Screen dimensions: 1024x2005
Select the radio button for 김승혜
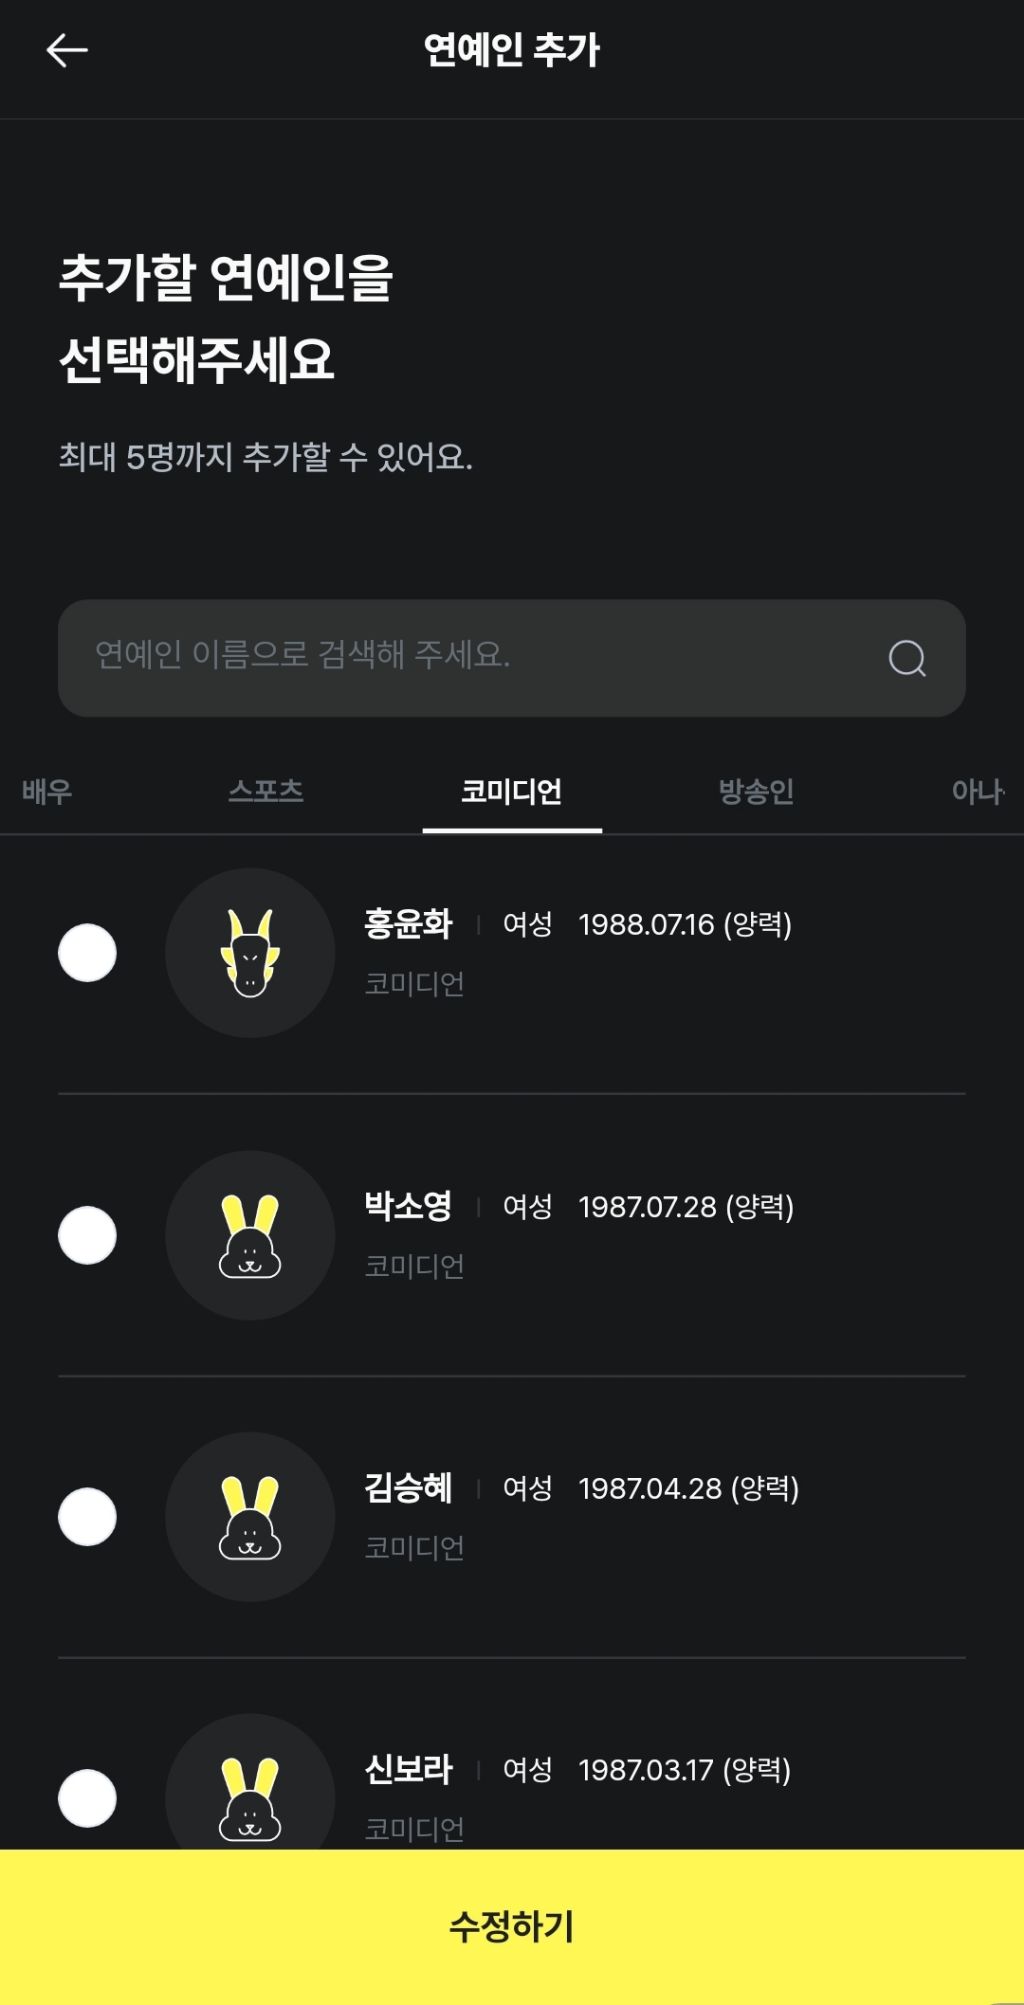click(88, 1517)
